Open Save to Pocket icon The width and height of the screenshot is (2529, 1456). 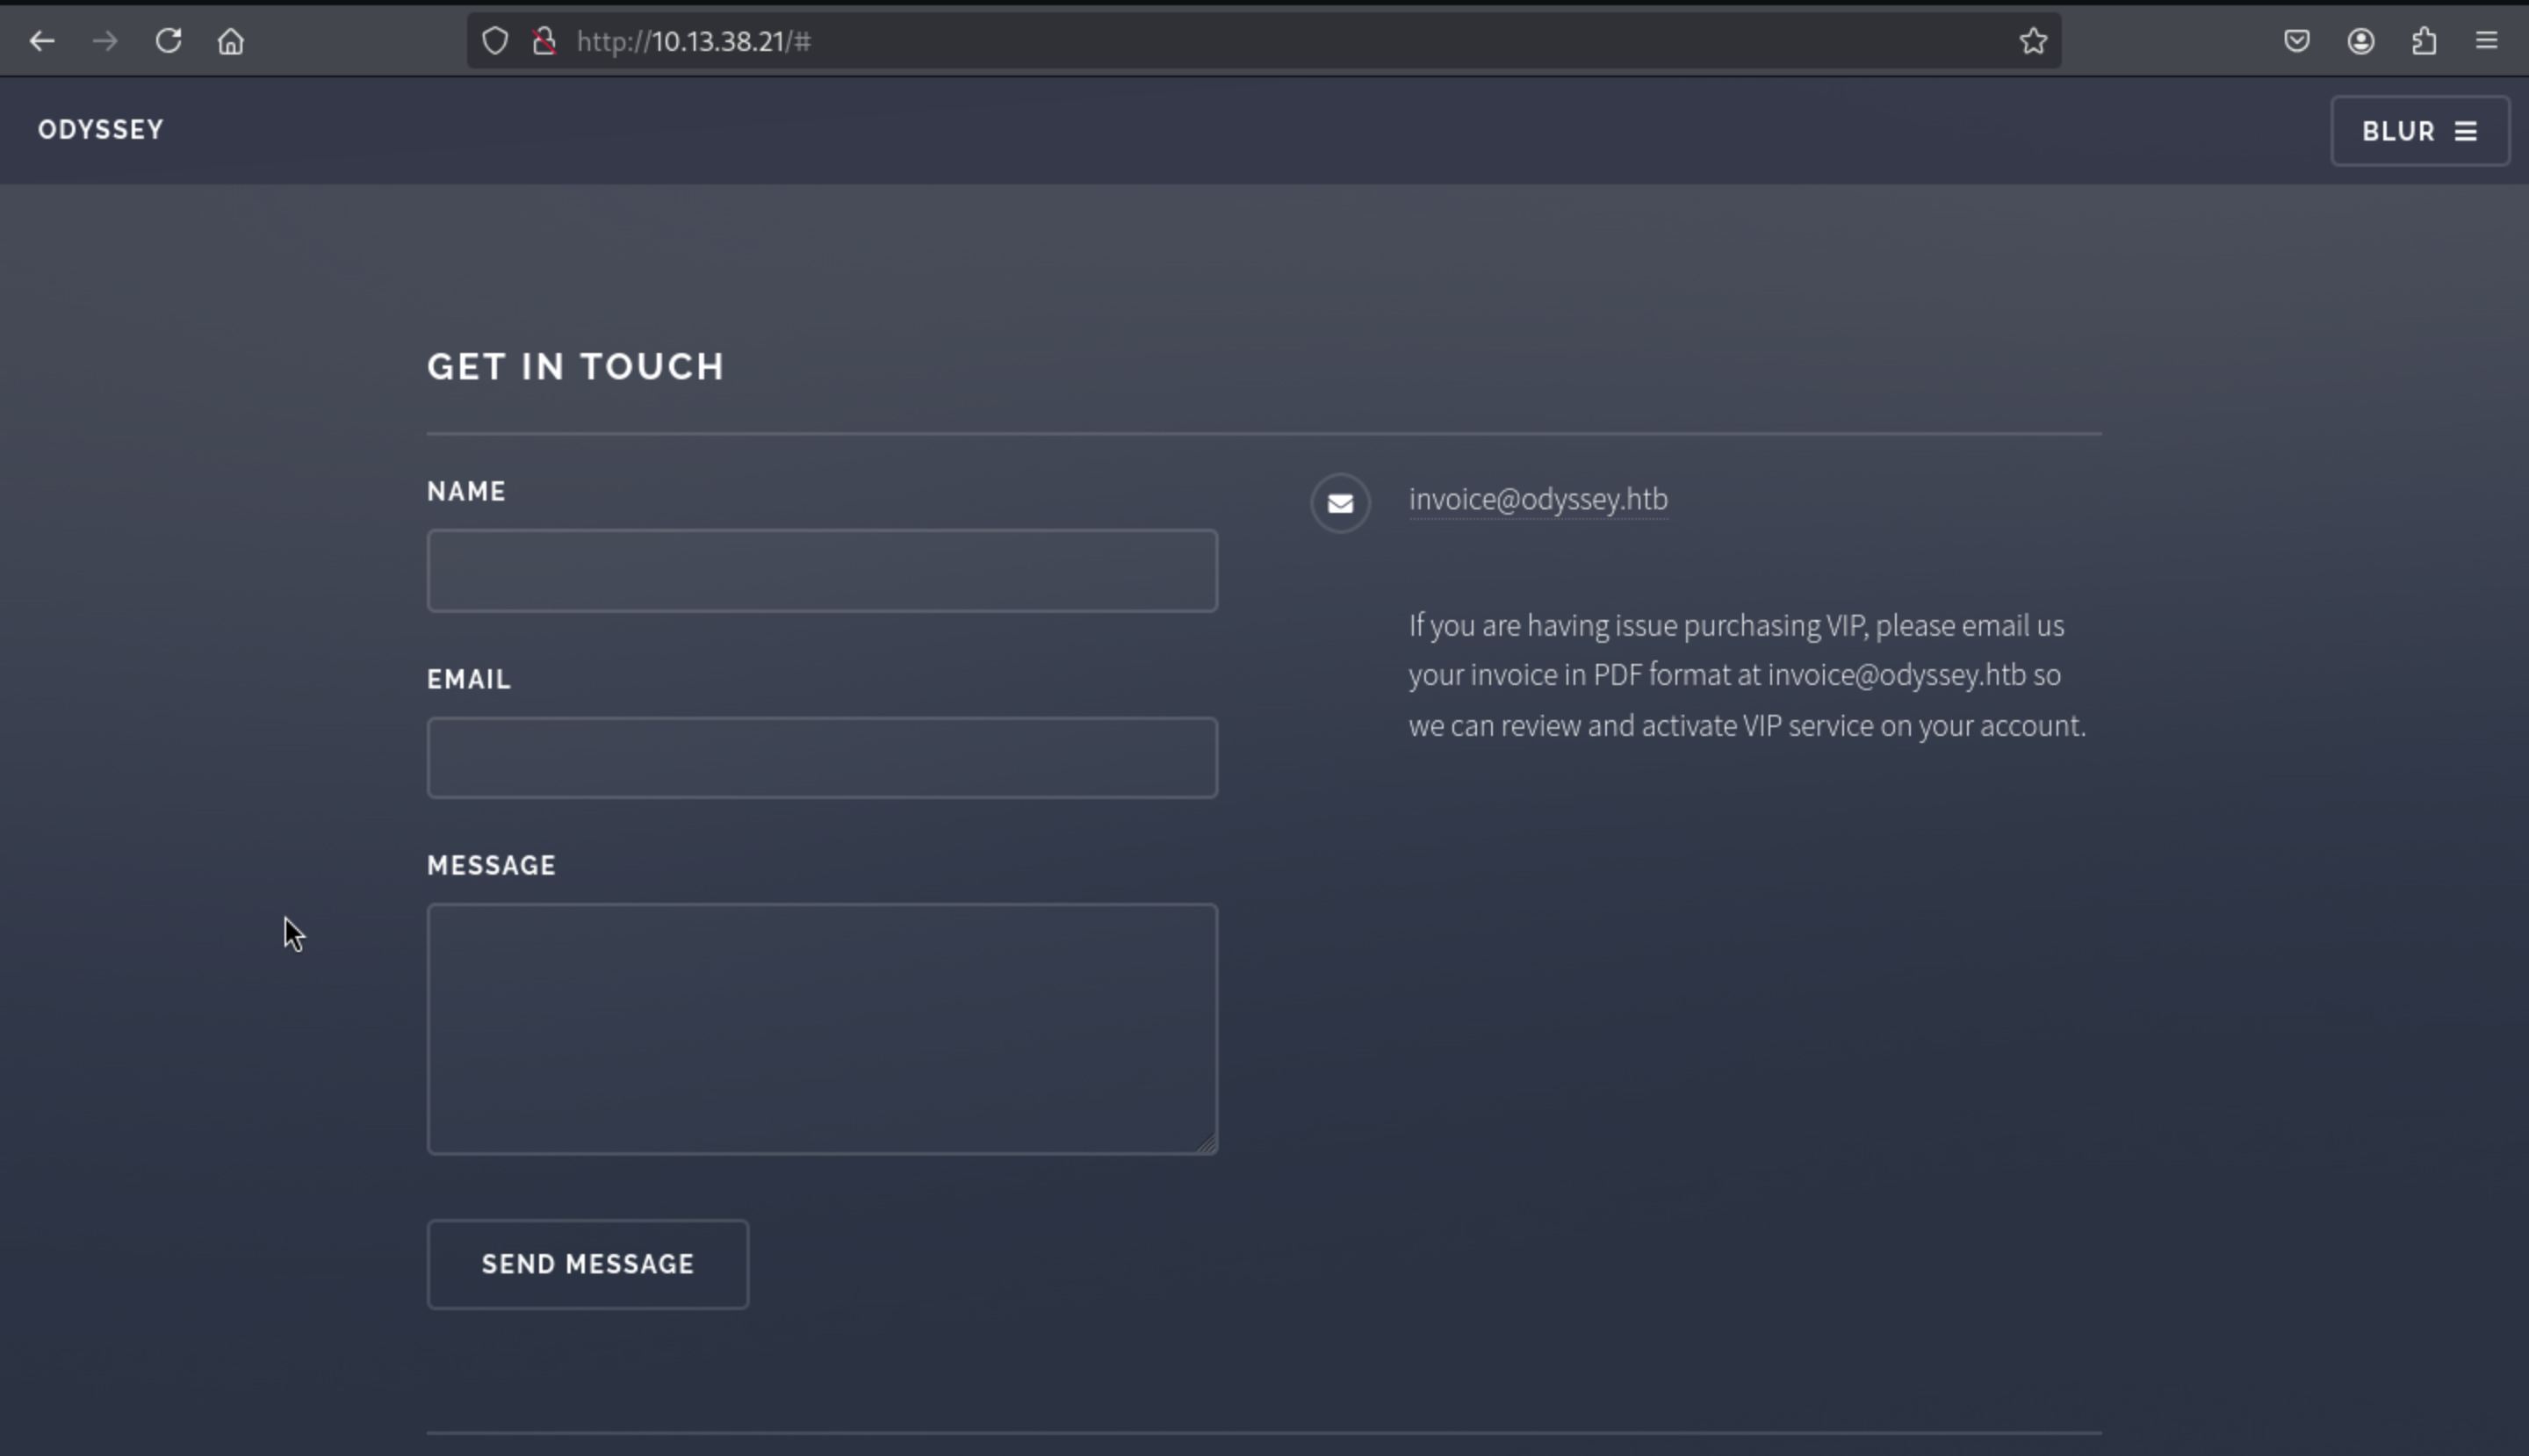[2297, 41]
